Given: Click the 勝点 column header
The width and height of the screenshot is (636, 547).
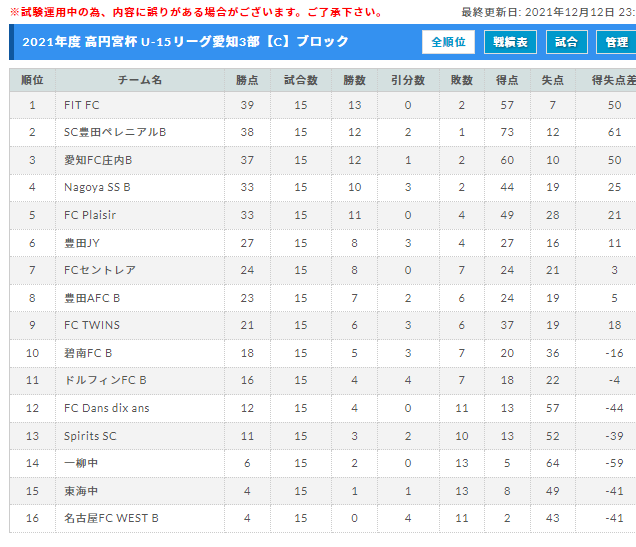Looking at the screenshot, I should [247, 80].
